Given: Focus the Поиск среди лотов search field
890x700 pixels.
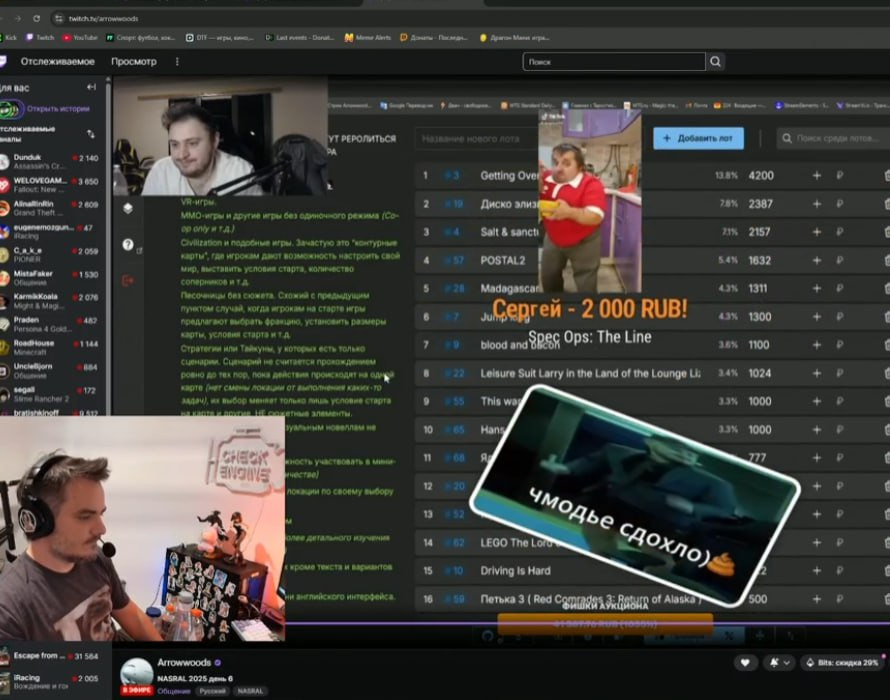Looking at the screenshot, I should (833, 138).
